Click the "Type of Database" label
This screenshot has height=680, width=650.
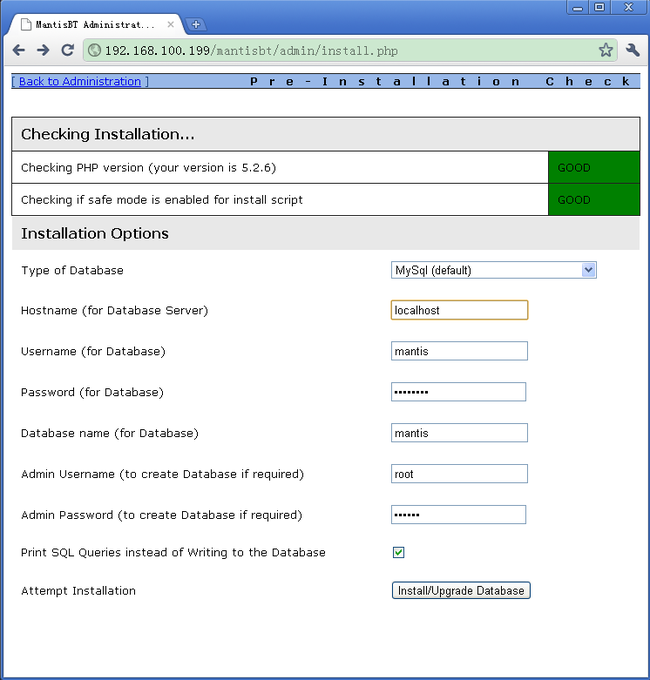point(72,270)
